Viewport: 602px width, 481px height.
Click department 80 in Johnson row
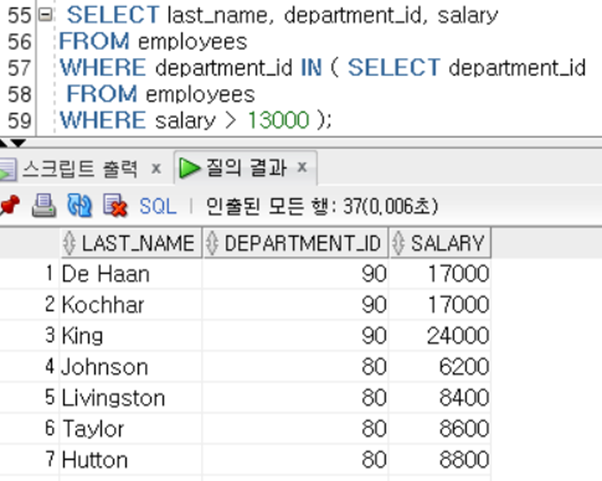374,367
